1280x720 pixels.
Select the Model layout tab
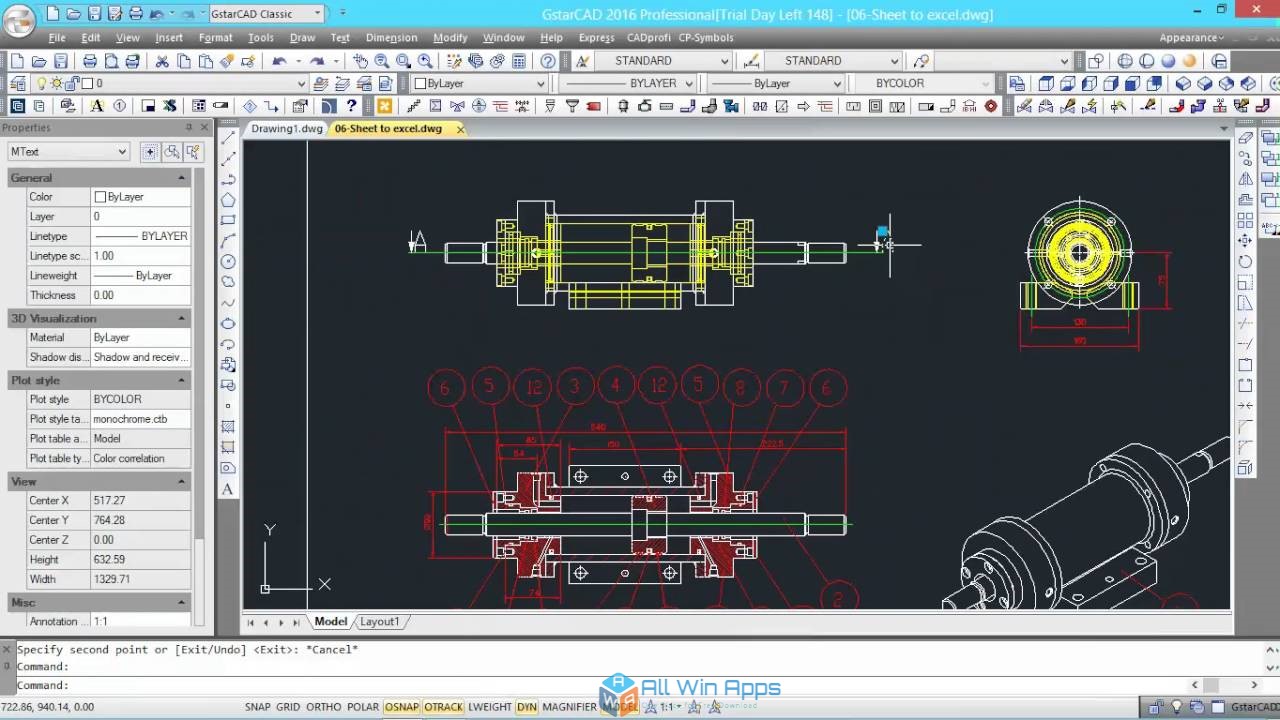coord(330,621)
